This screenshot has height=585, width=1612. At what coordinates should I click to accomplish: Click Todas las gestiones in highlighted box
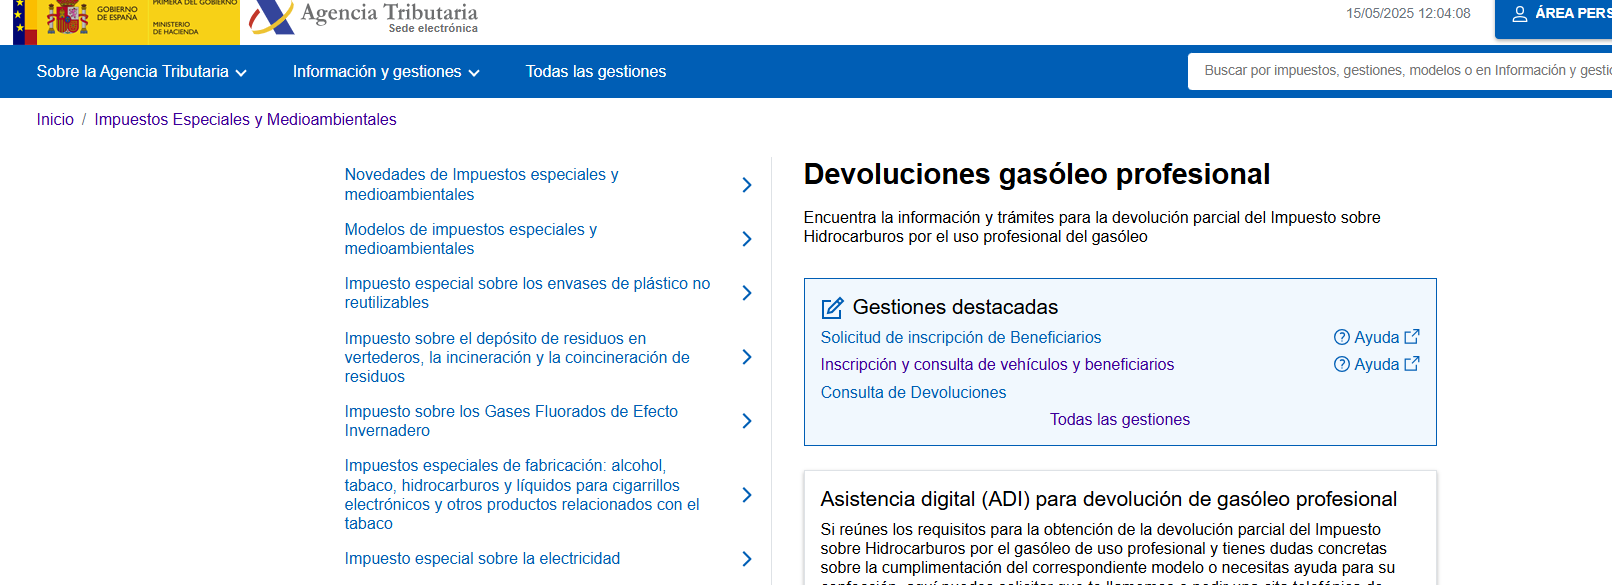1119,420
